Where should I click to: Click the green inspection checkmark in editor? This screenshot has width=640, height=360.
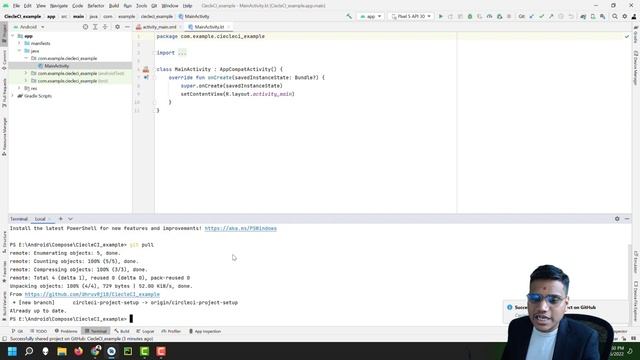click(627, 36)
